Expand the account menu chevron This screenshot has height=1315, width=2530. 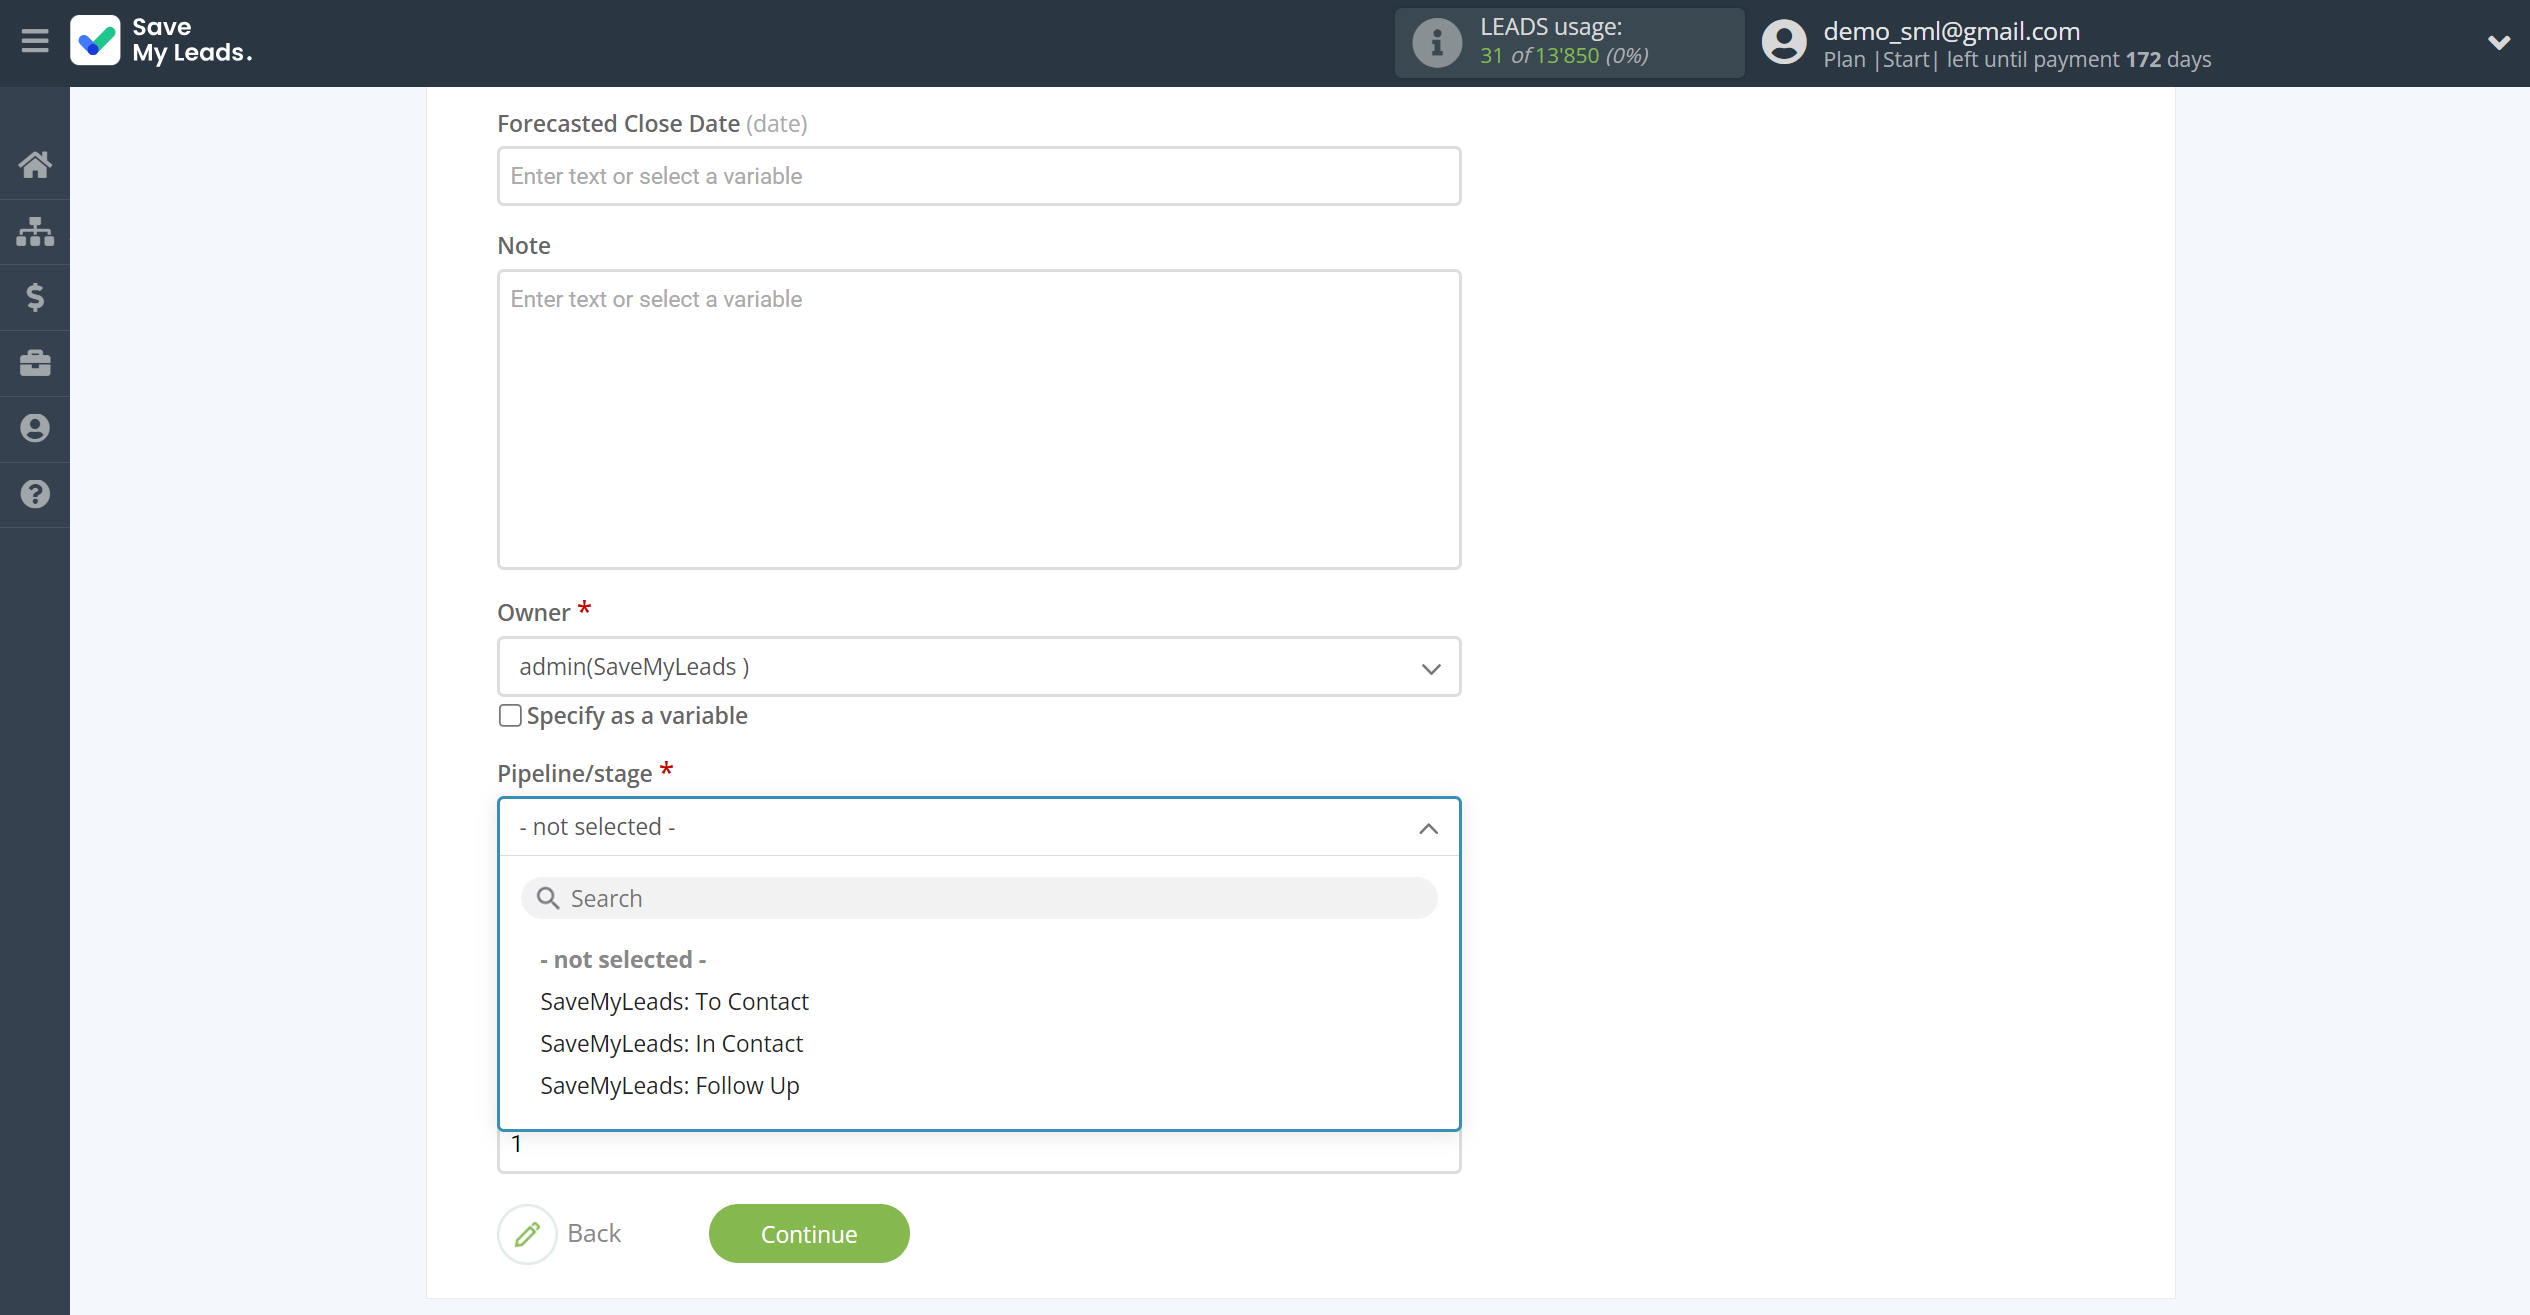(x=2498, y=42)
